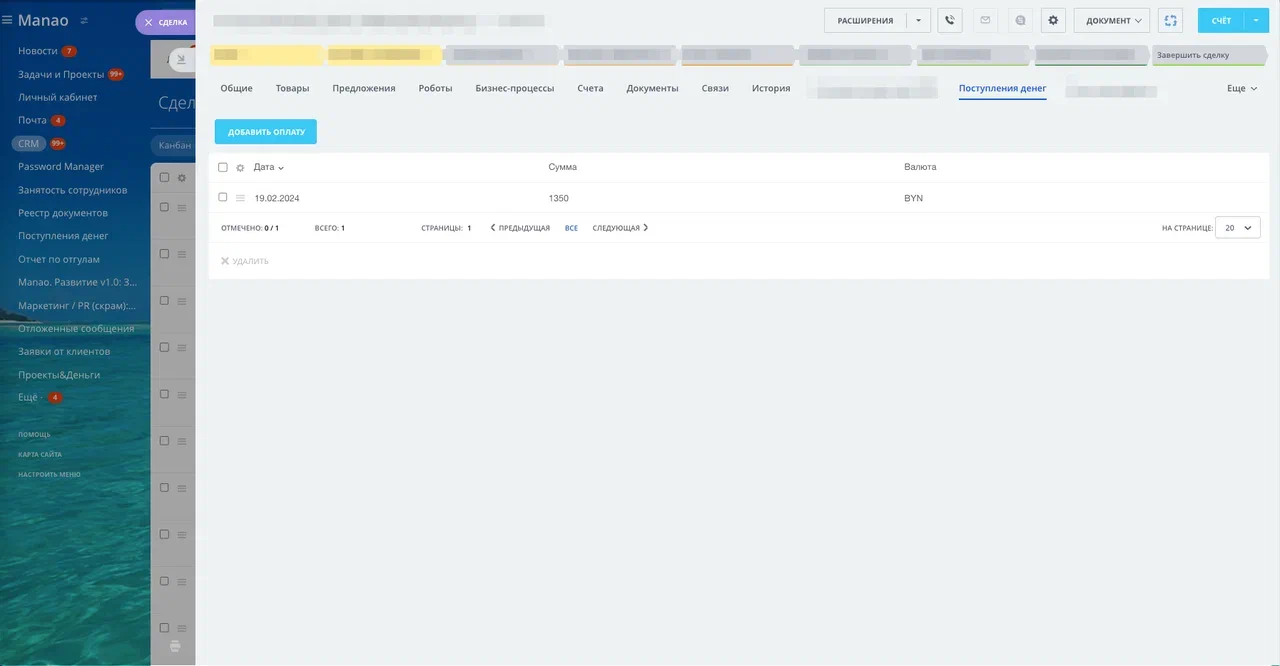Sort by the Дата column header
The height and width of the screenshot is (666, 1280).
tap(269, 167)
